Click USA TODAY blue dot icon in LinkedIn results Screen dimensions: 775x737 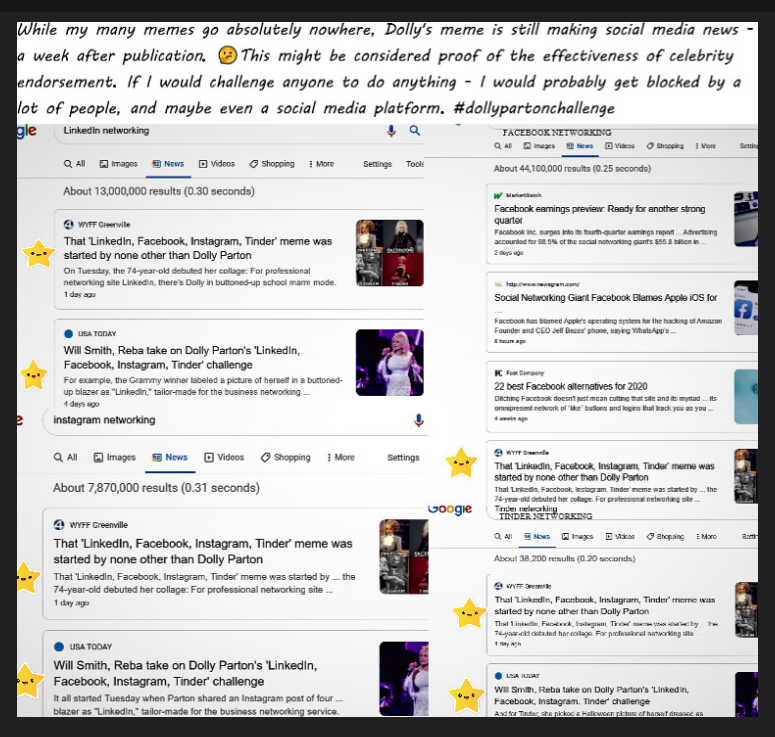tap(69, 334)
